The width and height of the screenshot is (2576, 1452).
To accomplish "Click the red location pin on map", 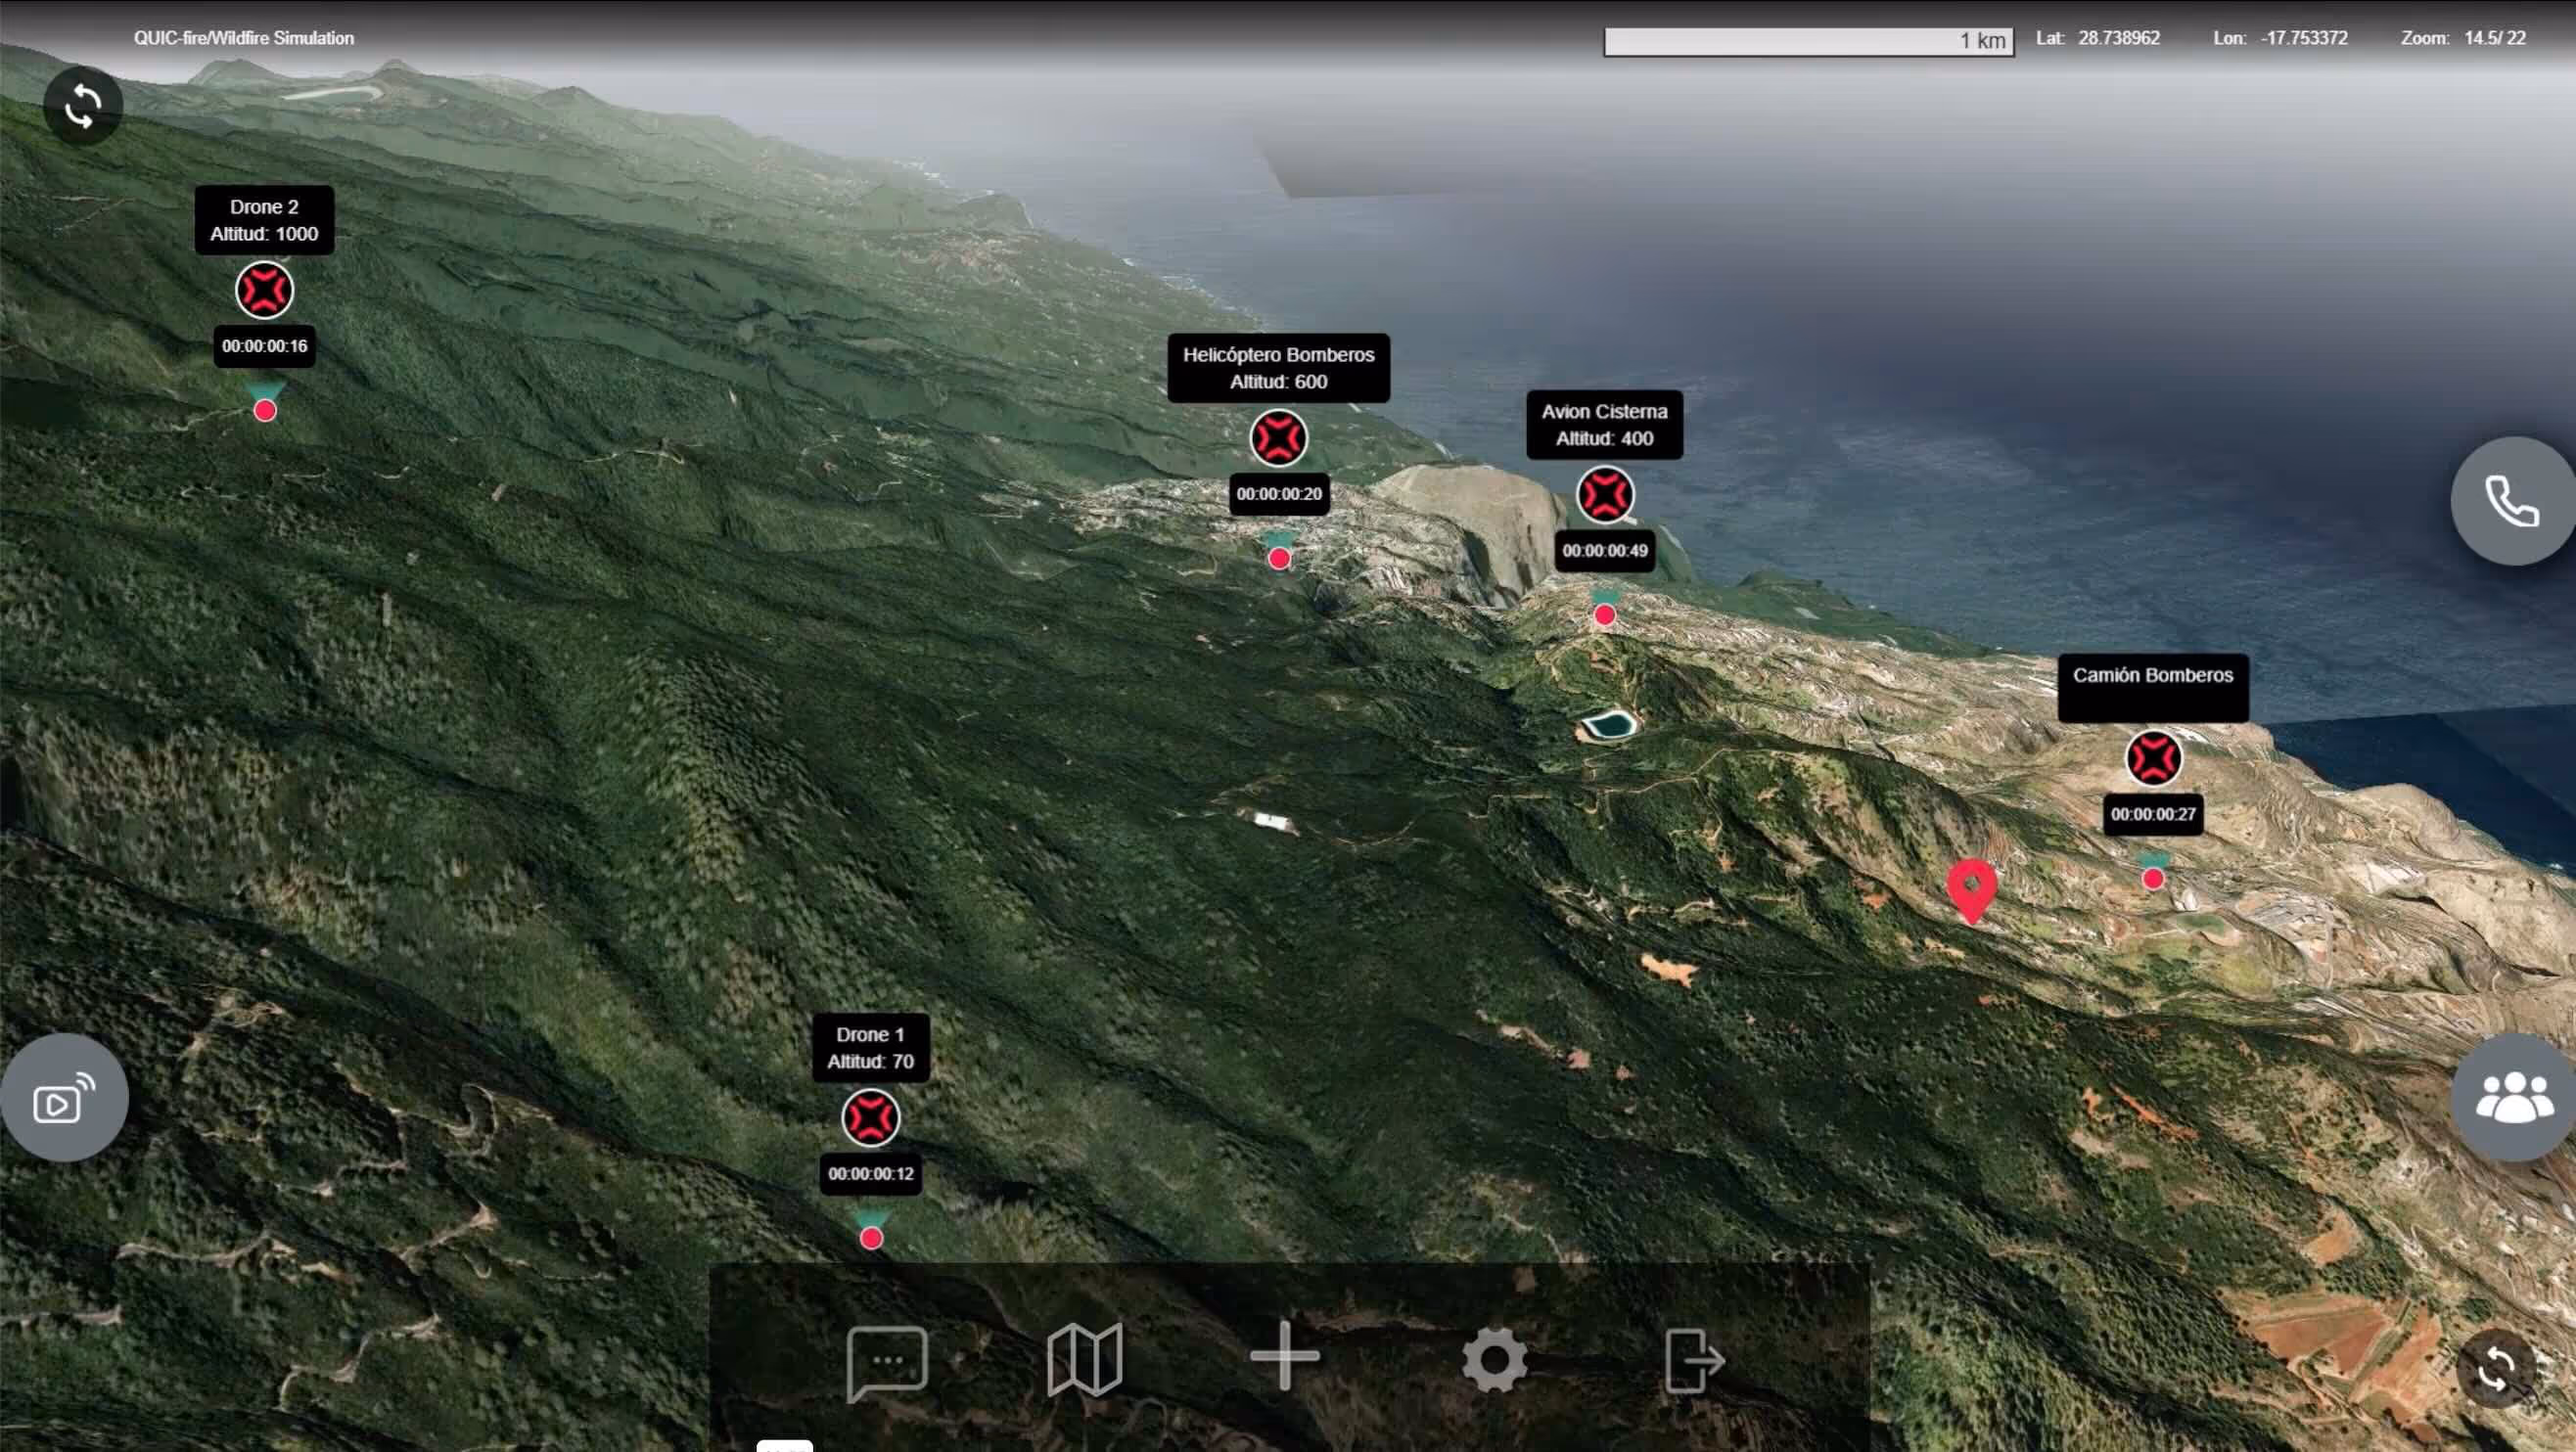I will pos(1972,890).
